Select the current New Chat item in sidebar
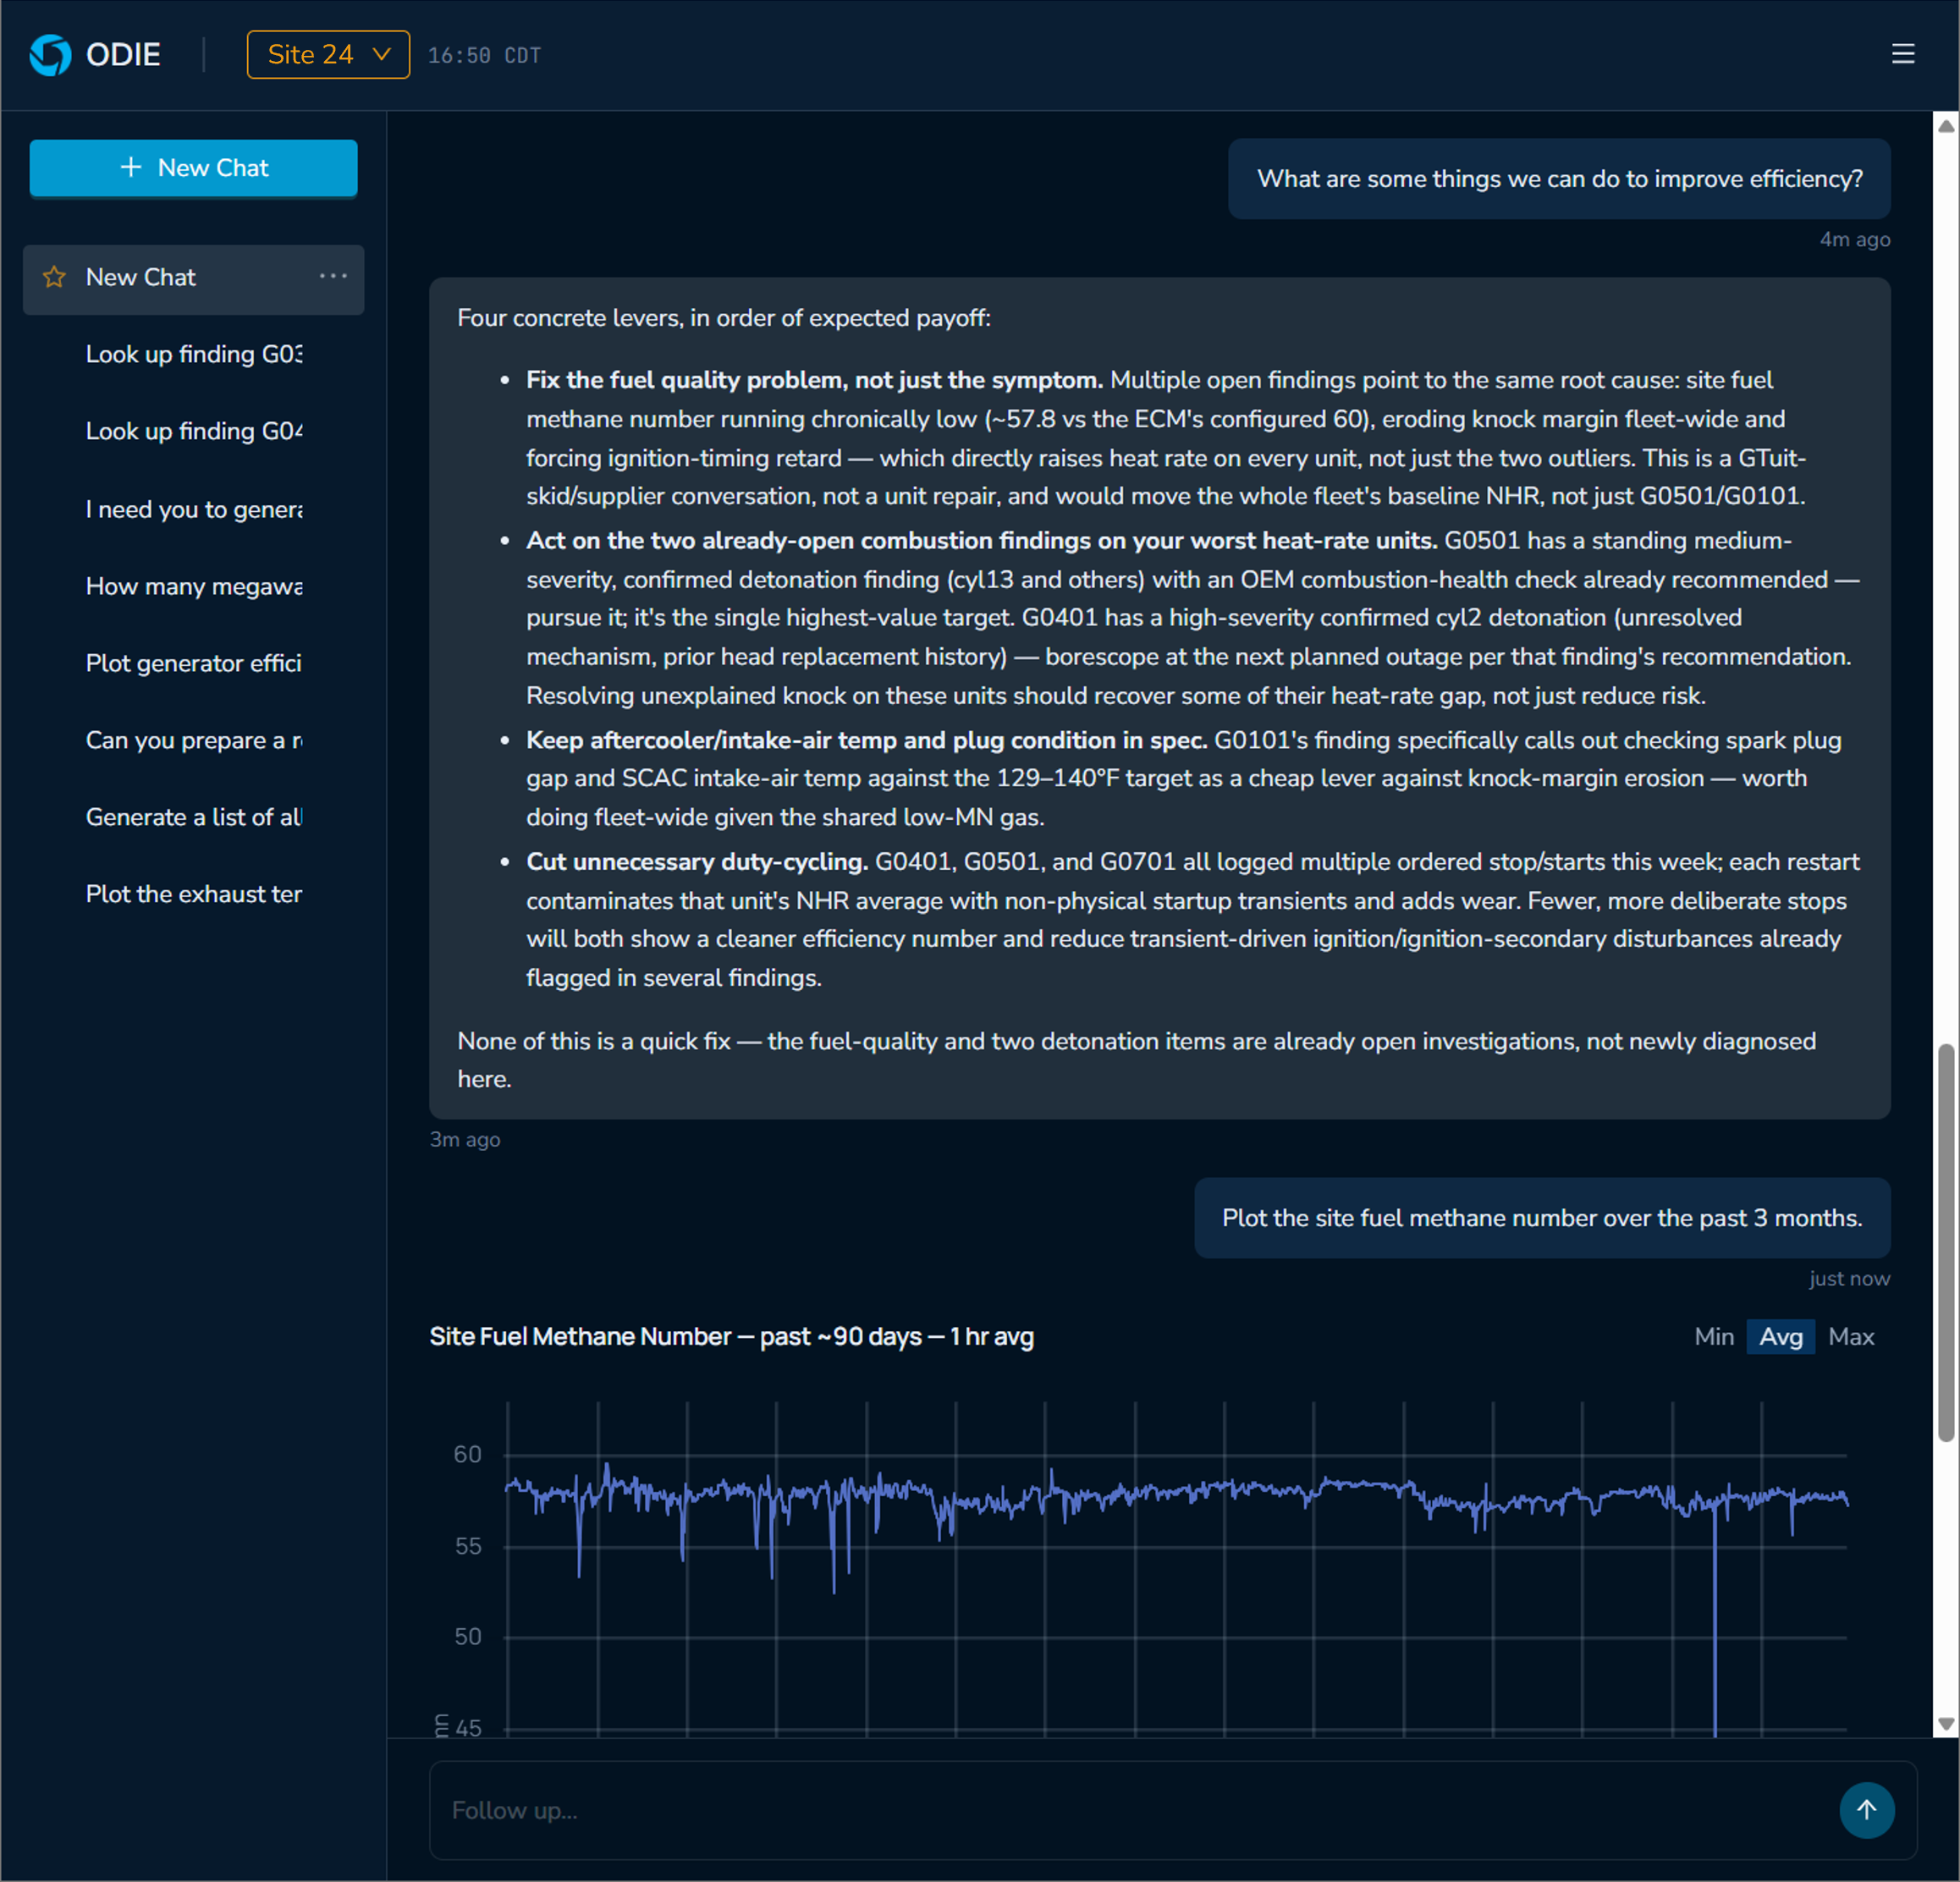 pyautogui.click(x=194, y=279)
